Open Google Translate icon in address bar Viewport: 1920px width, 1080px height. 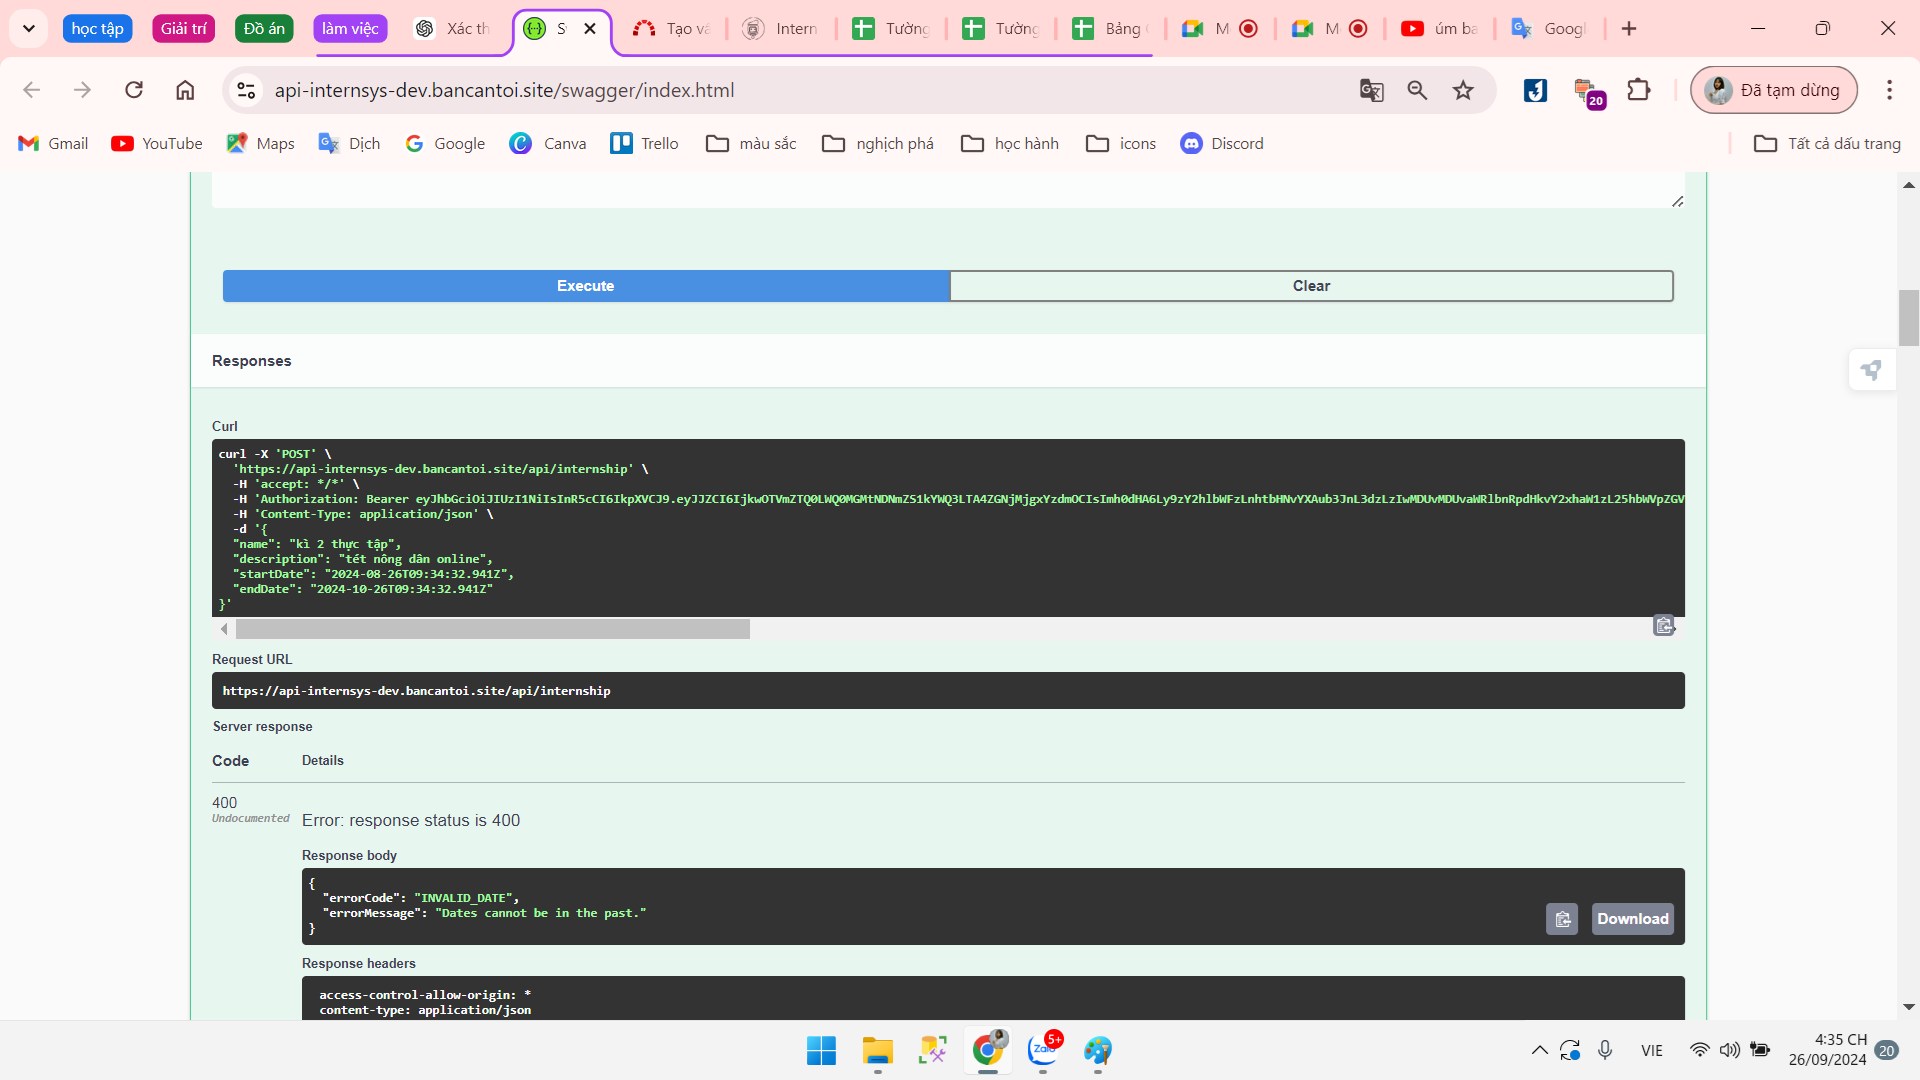[x=1371, y=90]
